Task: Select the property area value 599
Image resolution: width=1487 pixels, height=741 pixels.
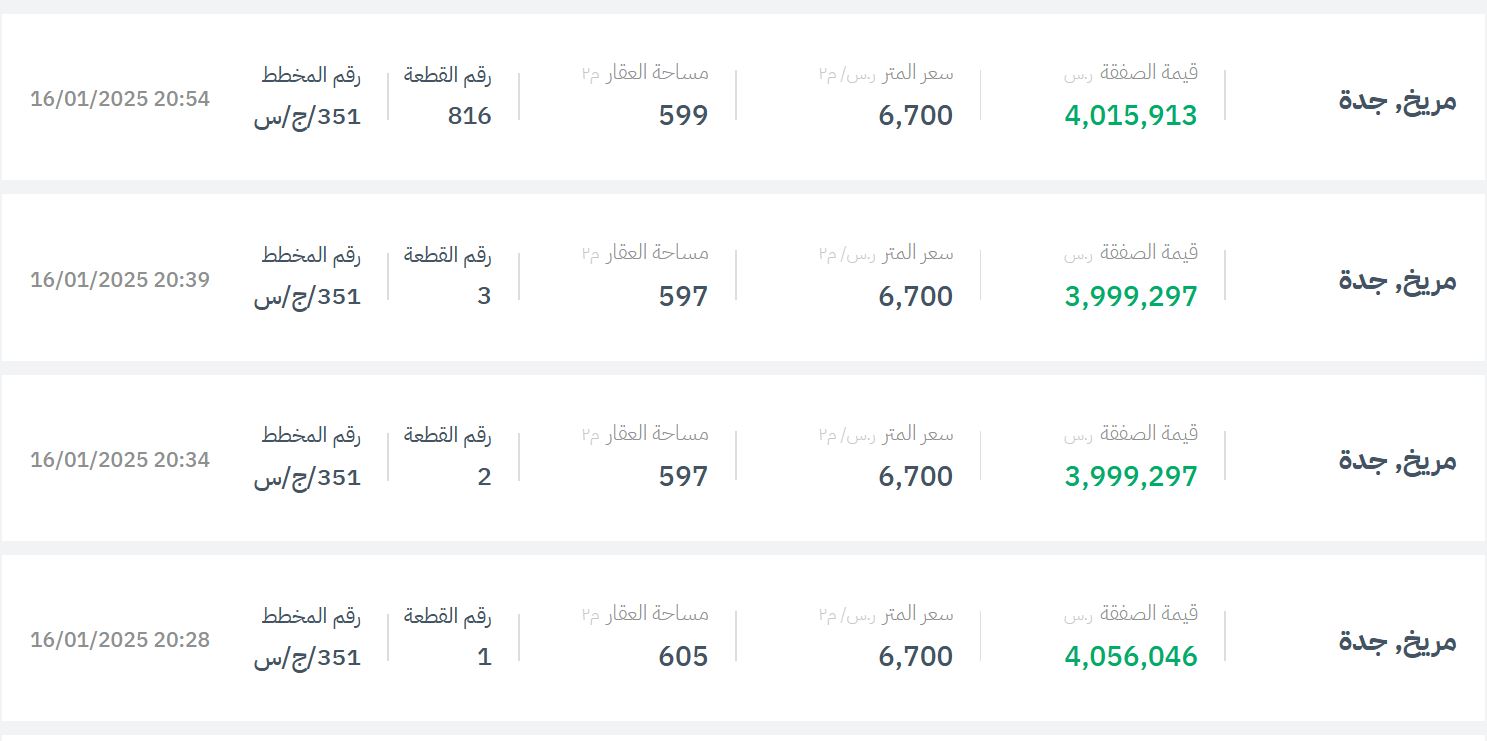Action: 683,116
